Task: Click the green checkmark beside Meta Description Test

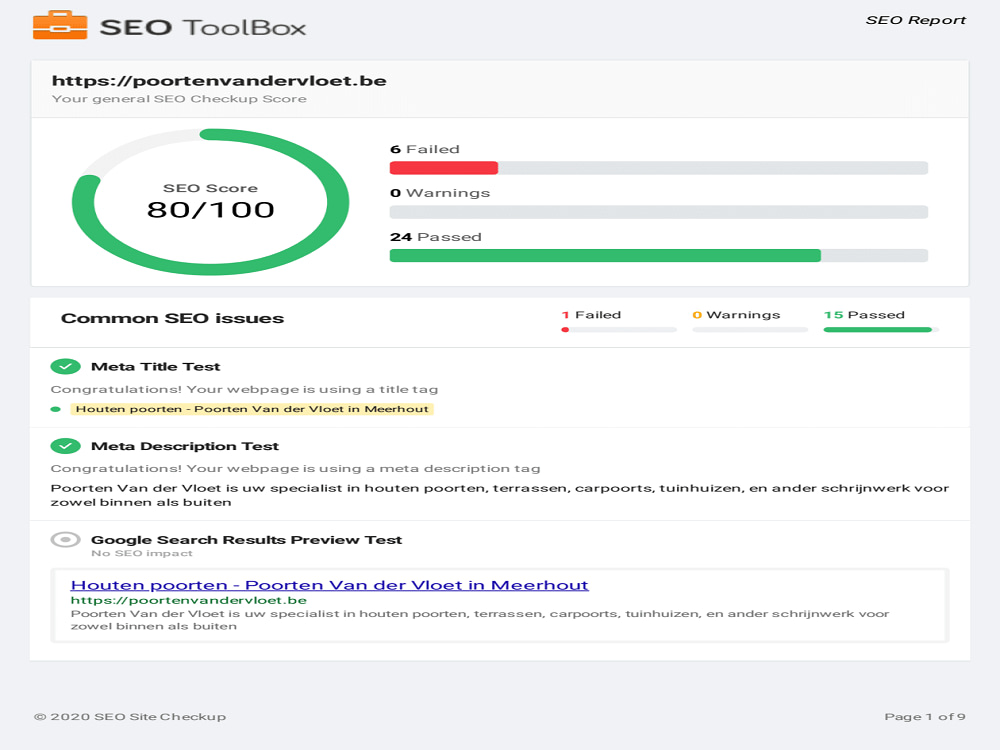Action: (65, 446)
